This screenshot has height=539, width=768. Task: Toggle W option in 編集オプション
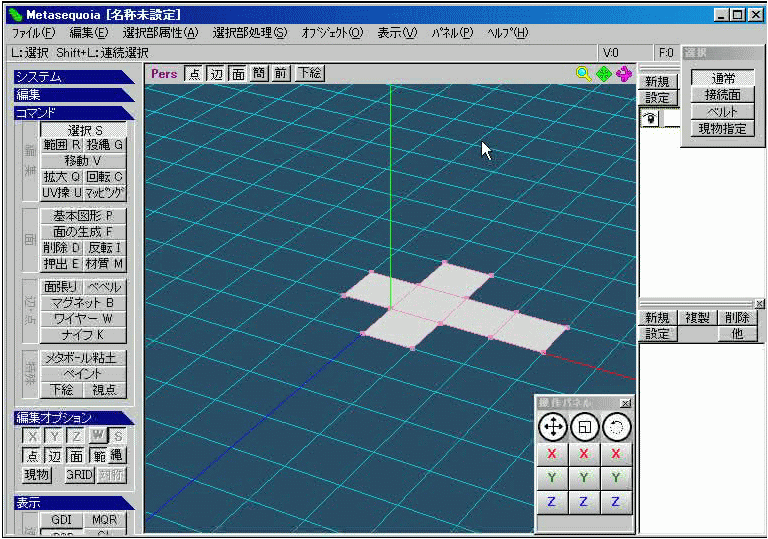[97, 435]
